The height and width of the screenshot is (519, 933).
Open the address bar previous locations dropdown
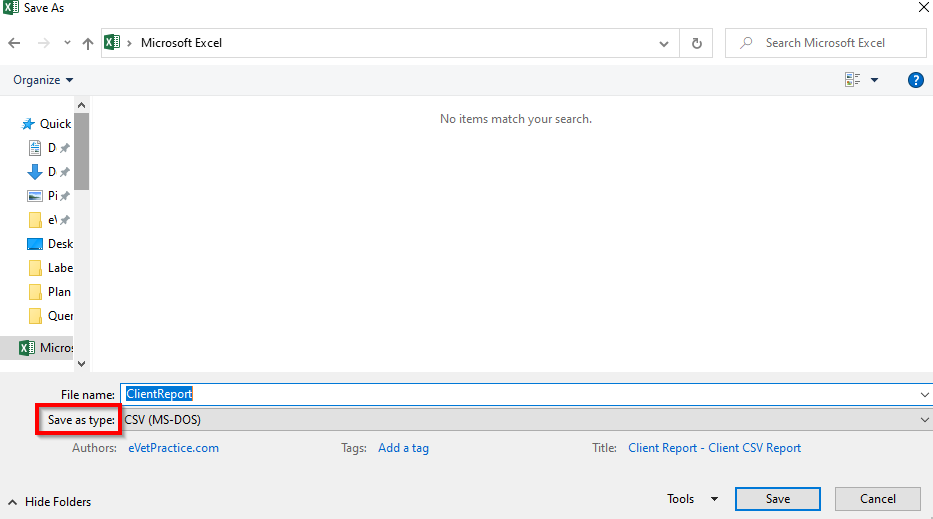click(663, 43)
